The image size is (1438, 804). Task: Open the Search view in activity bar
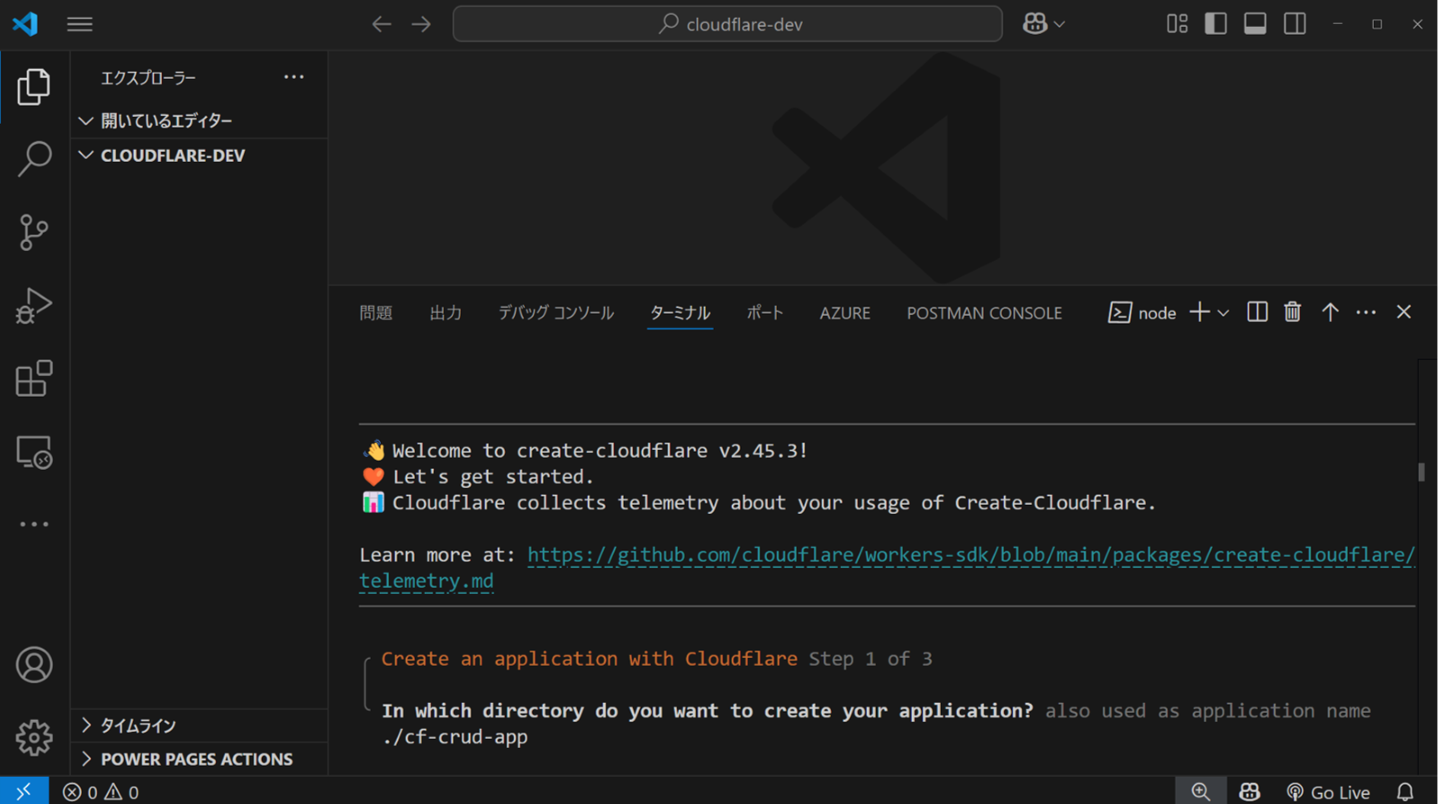pyautogui.click(x=34, y=159)
